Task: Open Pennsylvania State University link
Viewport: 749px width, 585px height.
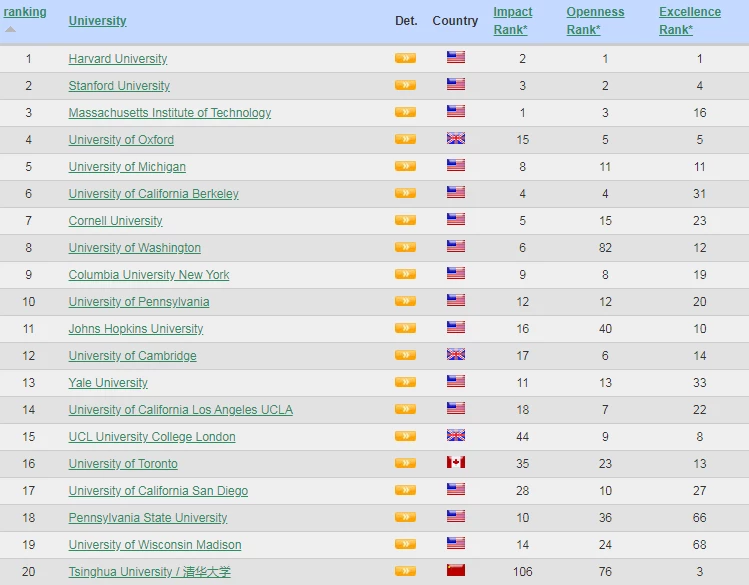Action: point(148,517)
